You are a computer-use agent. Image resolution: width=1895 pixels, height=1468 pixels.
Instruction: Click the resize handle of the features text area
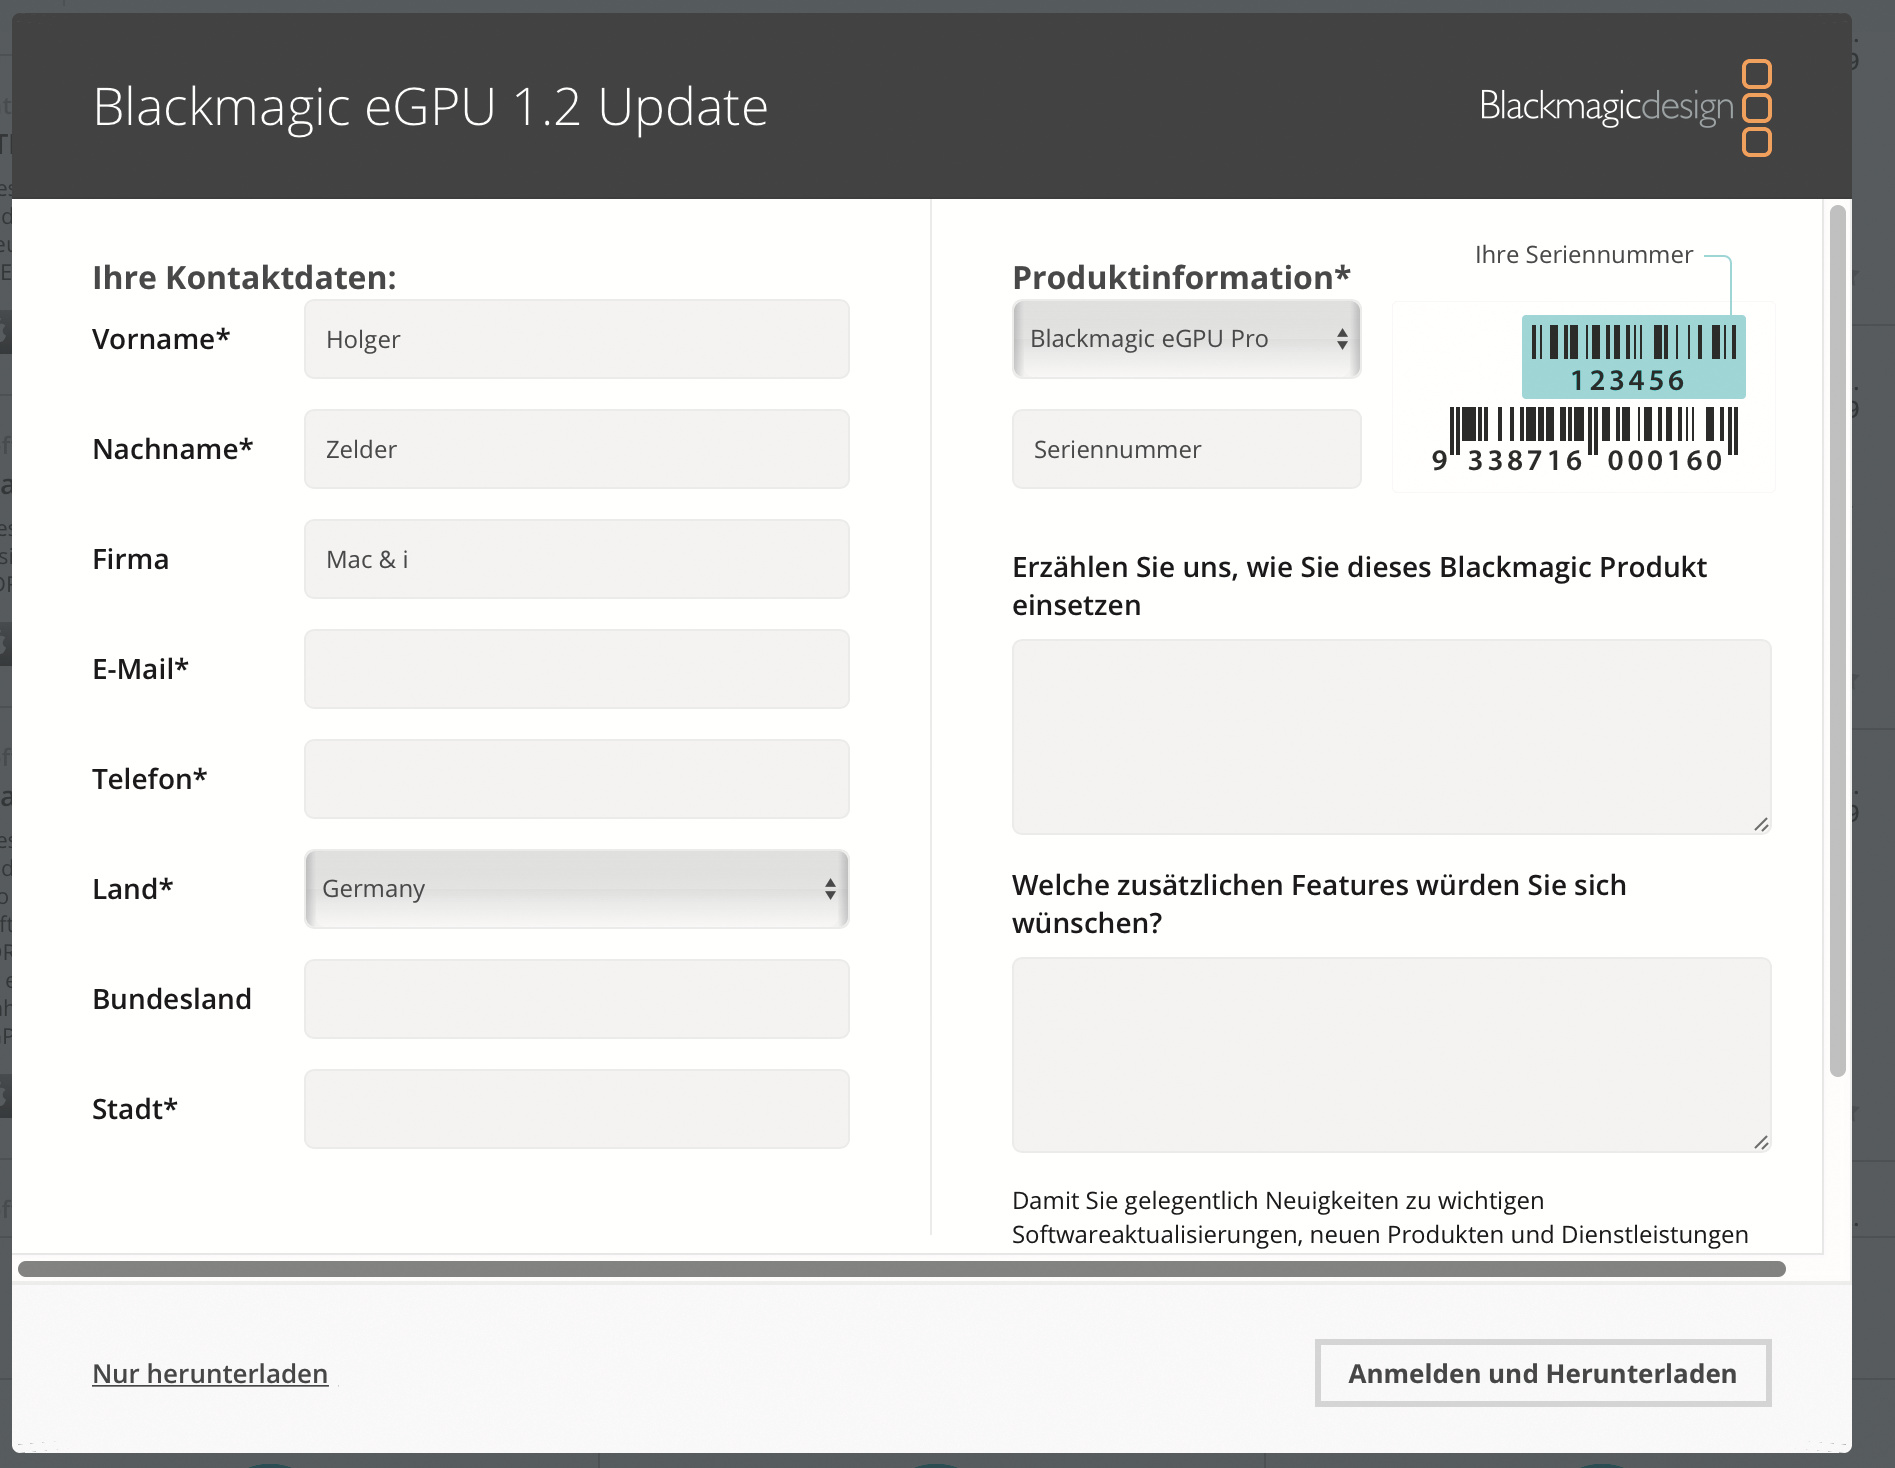tap(1761, 1142)
